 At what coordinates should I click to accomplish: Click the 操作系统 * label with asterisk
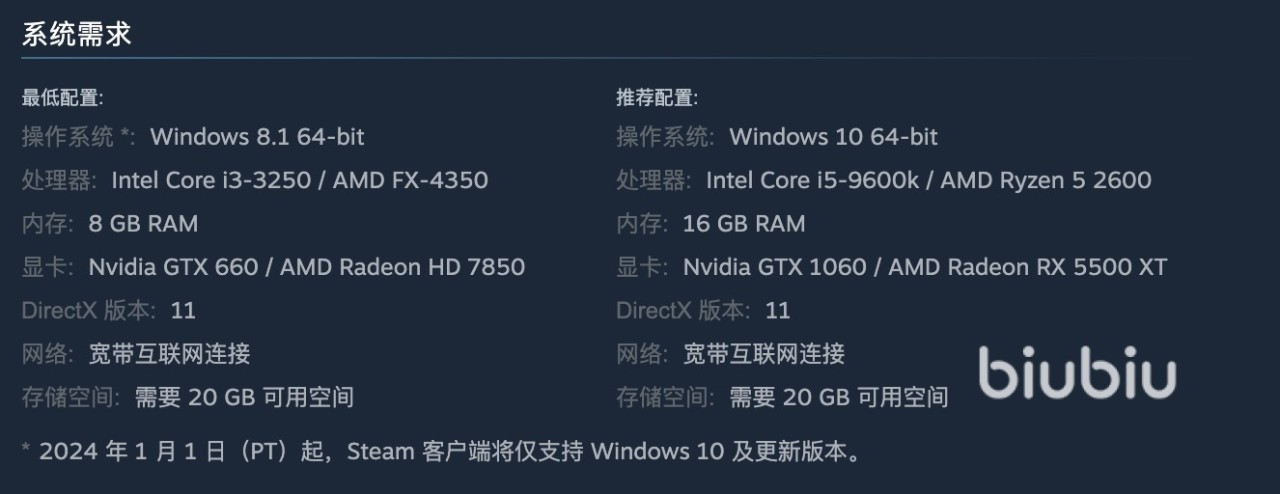78,137
